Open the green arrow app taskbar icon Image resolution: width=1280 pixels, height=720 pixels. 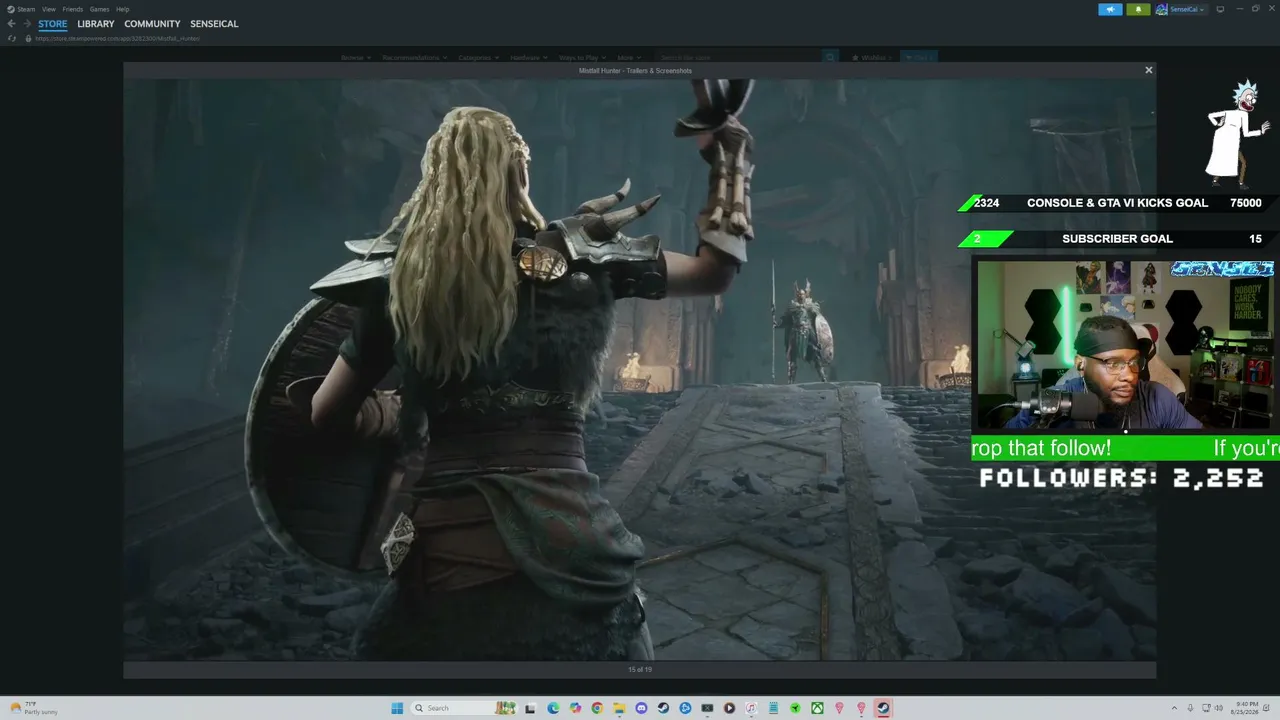coord(795,708)
